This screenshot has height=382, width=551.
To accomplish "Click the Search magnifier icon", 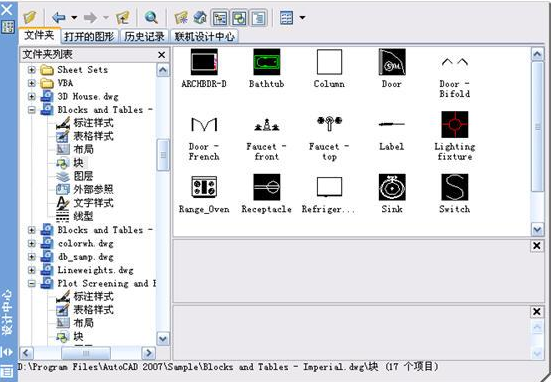I will 151,17.
